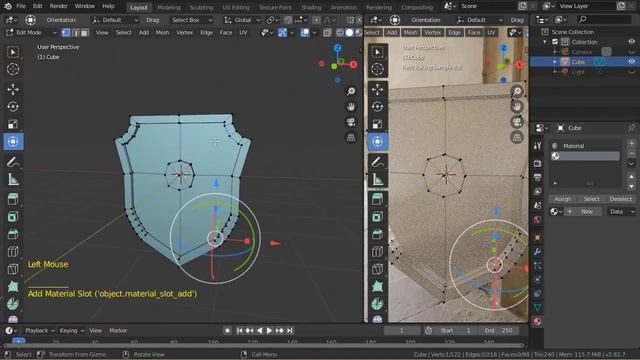This screenshot has width=640, height=360.
Task: Click the Select material button
Action: (591, 199)
